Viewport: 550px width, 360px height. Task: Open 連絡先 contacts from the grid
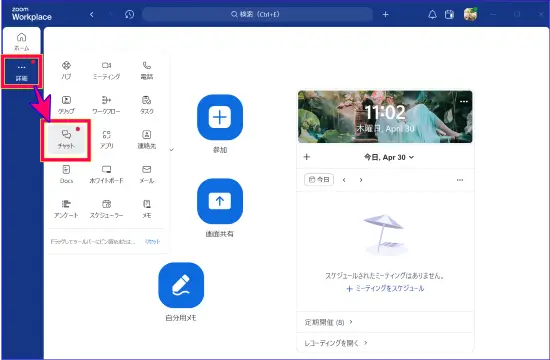click(147, 140)
